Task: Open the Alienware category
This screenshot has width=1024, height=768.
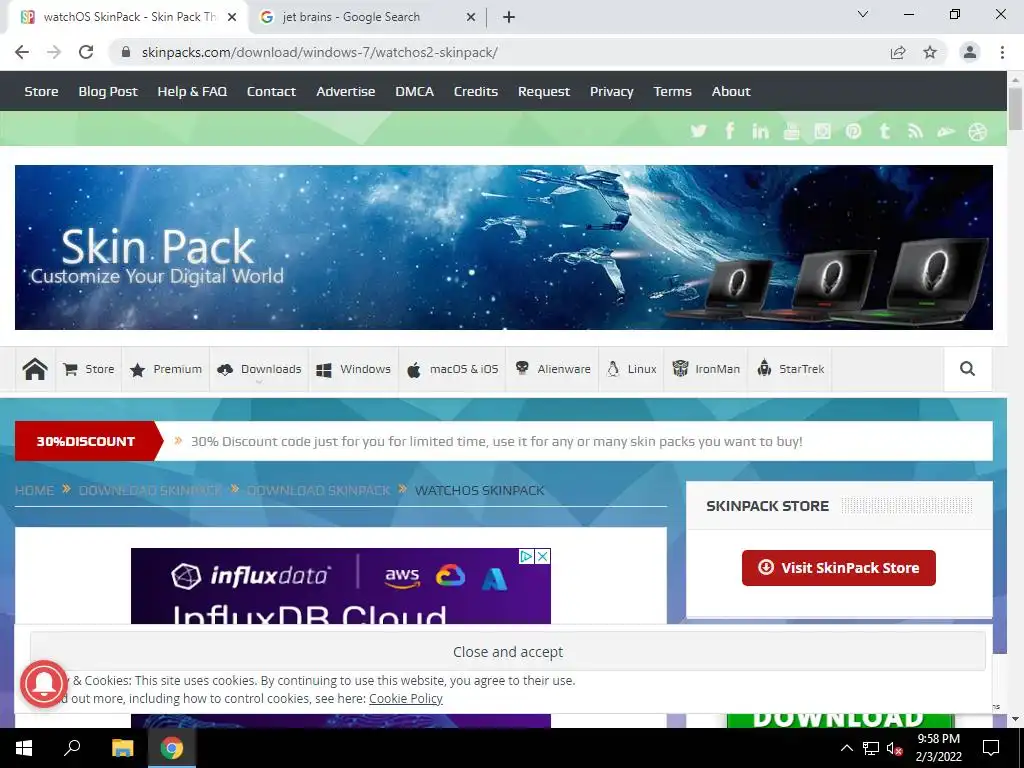Action: (552, 369)
